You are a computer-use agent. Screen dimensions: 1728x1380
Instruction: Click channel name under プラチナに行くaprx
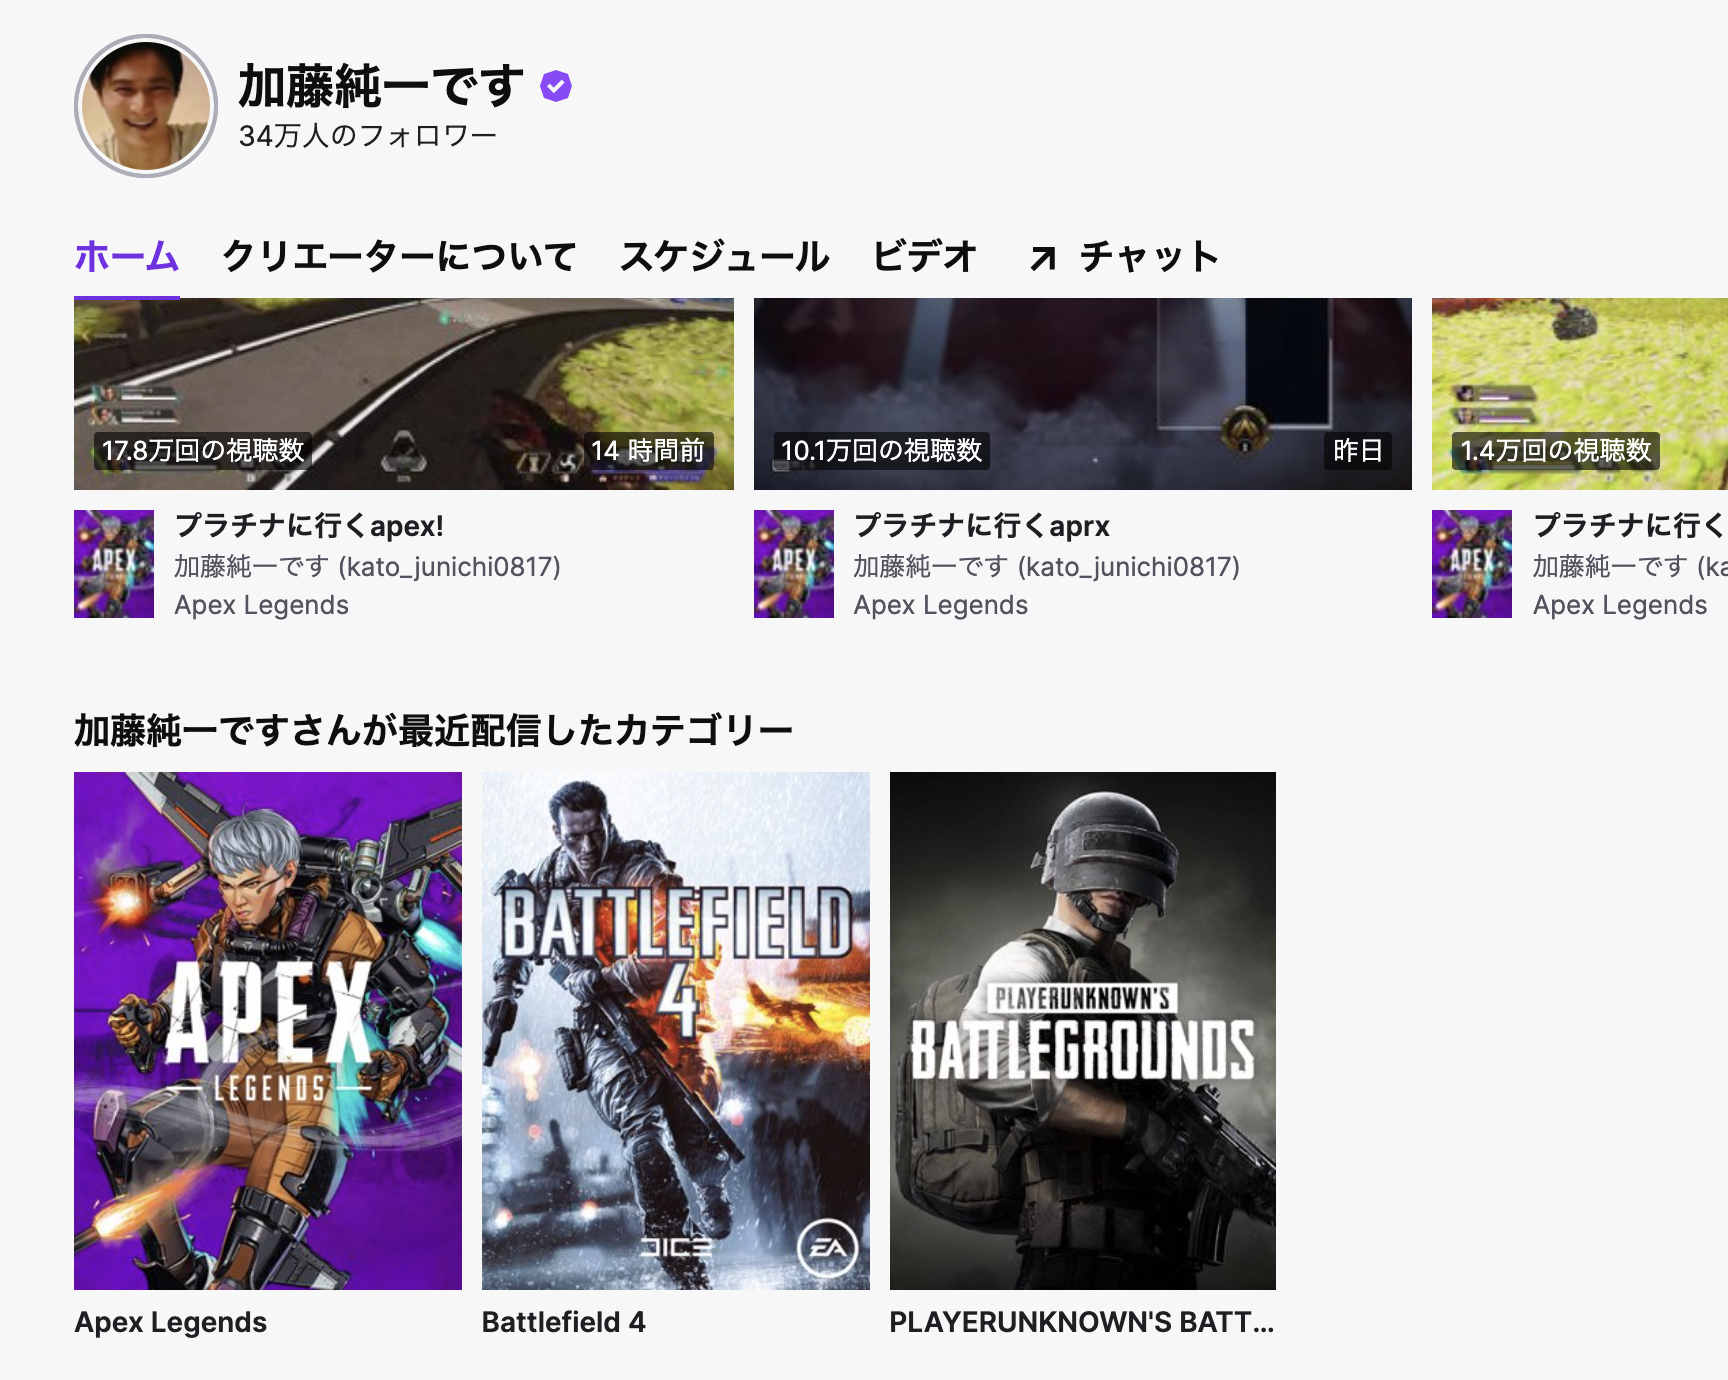(1046, 567)
